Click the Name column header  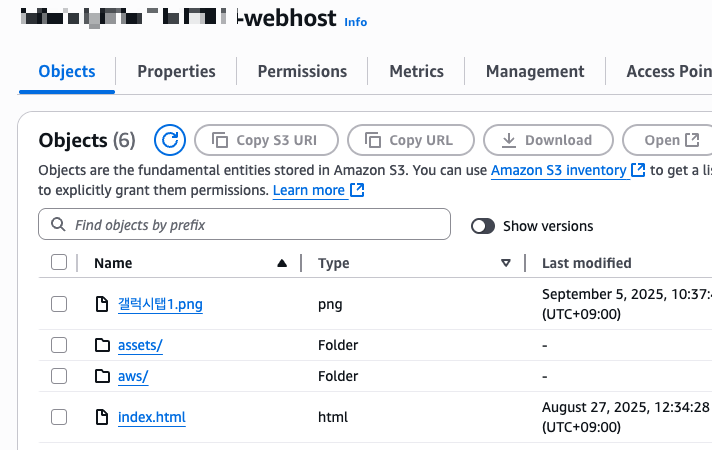113,263
